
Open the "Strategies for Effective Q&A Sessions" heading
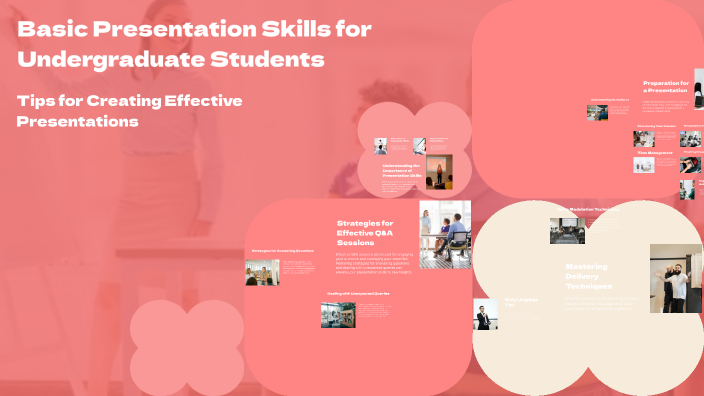(365, 233)
